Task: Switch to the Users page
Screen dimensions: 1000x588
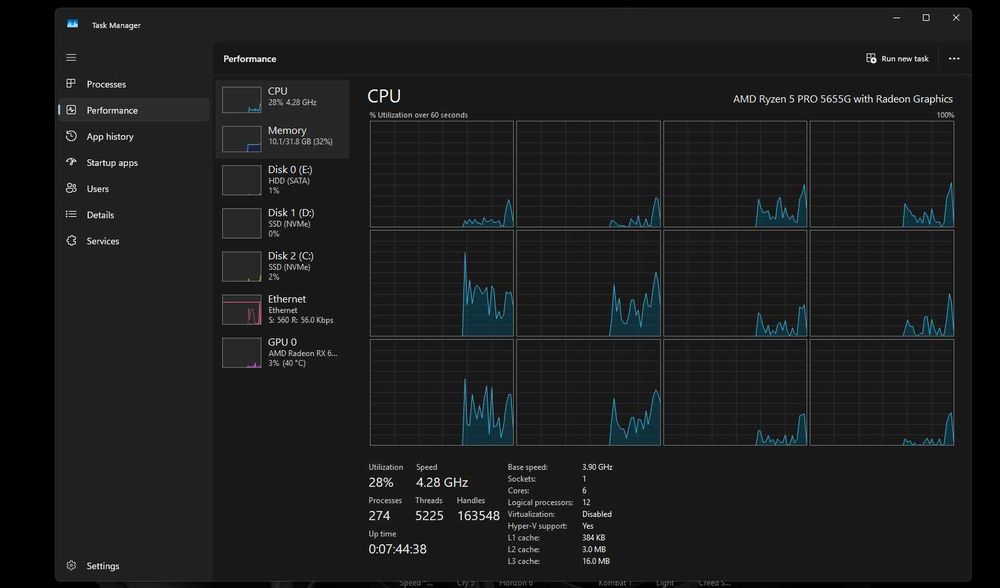Action: tap(134, 188)
